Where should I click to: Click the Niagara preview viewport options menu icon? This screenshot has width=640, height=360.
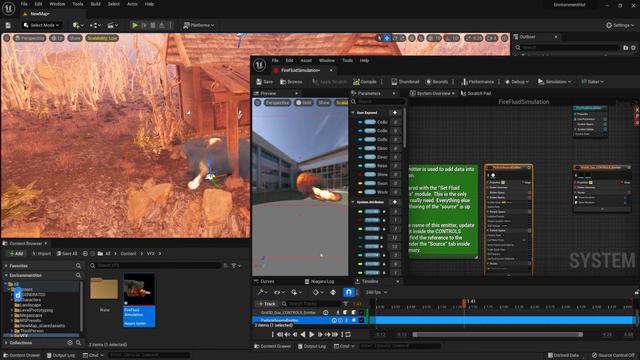[x=258, y=103]
